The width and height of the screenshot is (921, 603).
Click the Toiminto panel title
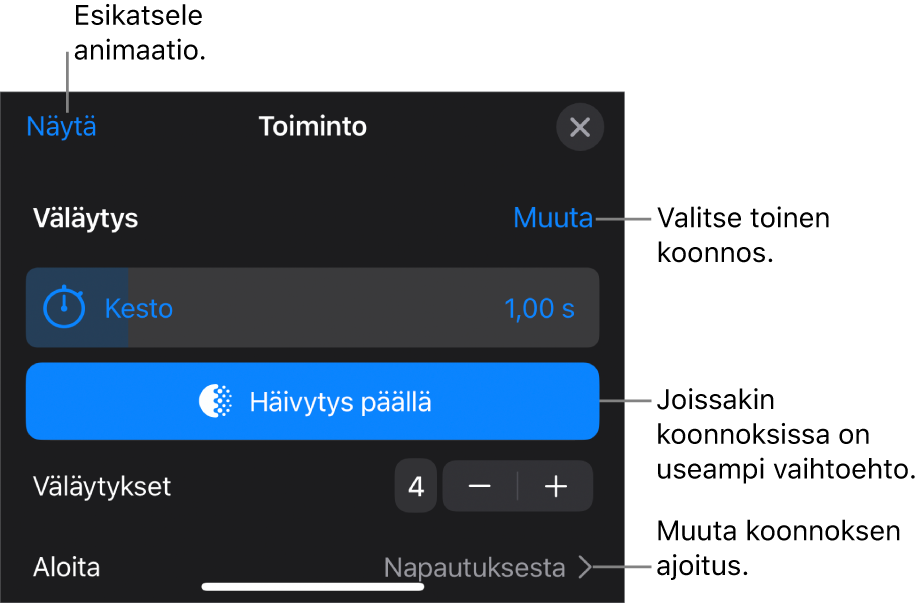(312, 127)
